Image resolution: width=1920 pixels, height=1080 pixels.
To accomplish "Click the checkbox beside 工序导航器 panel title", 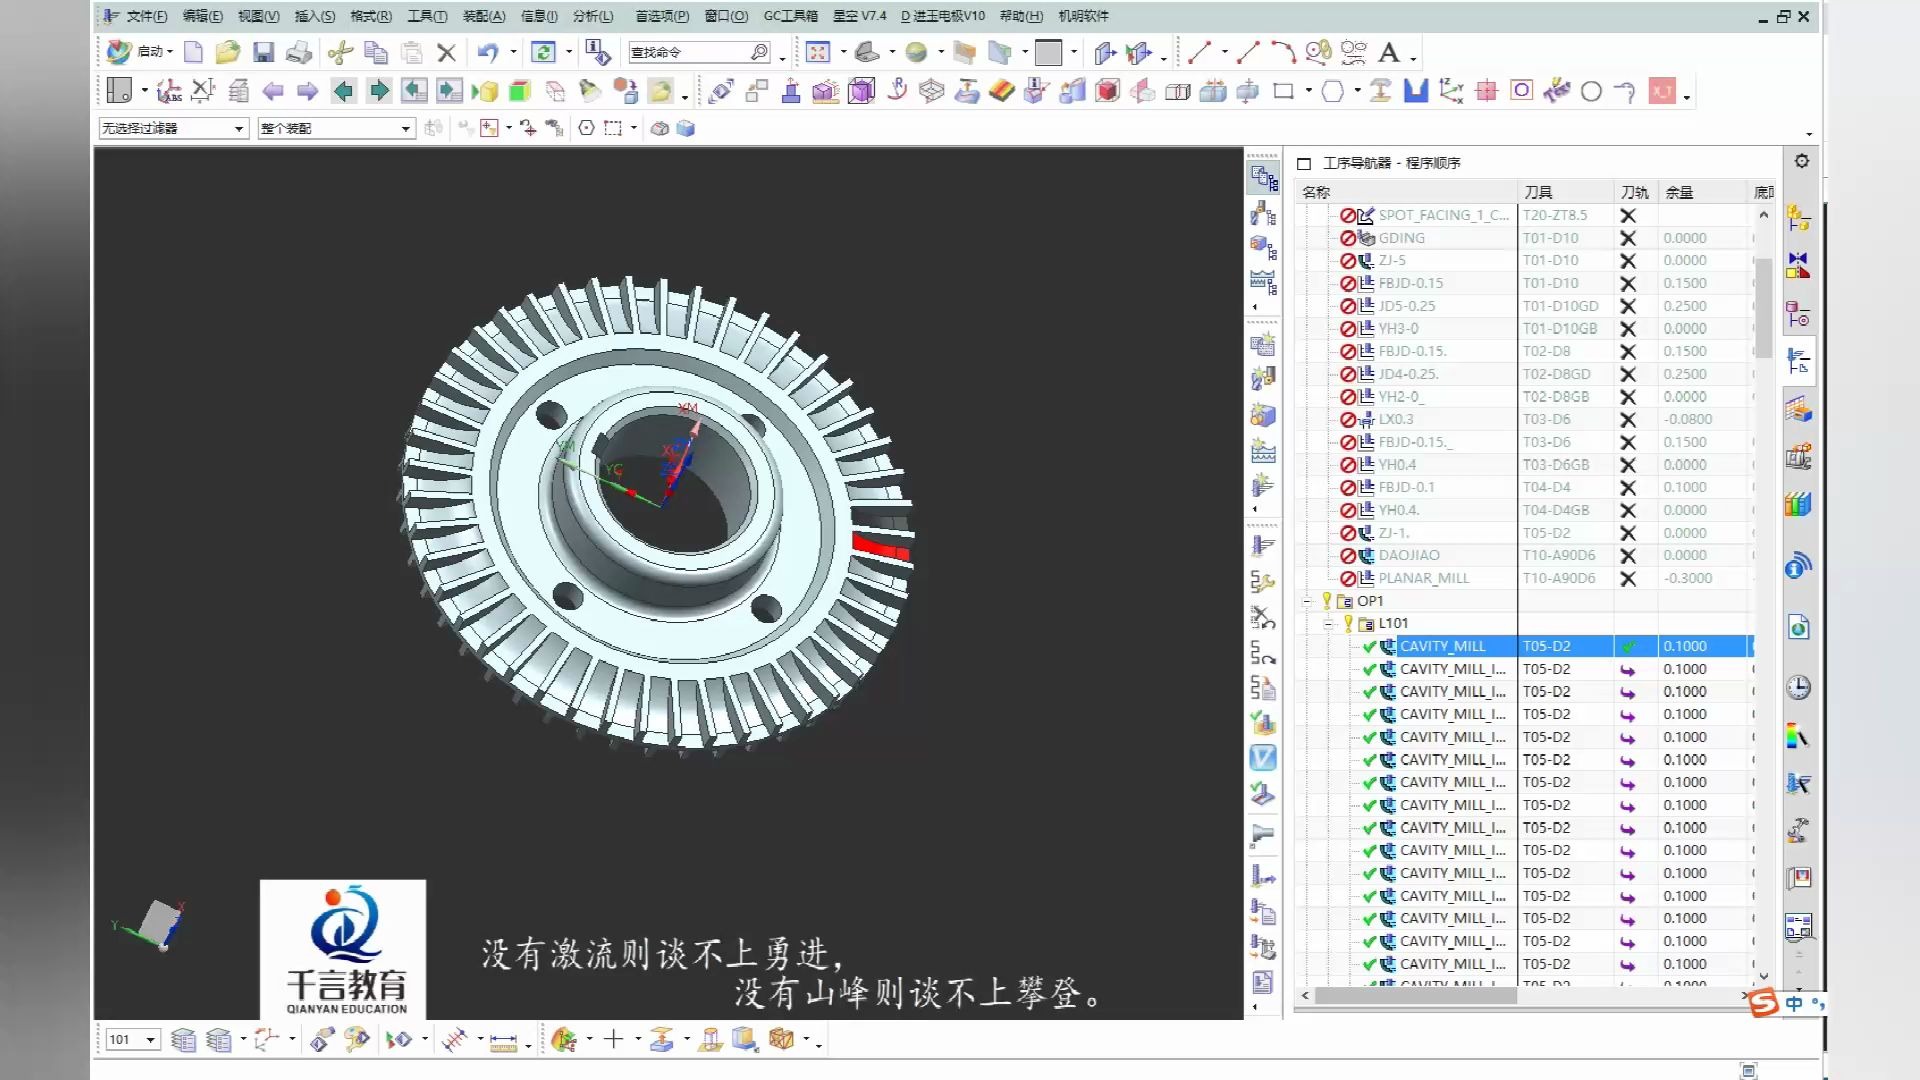I will pyautogui.click(x=1303, y=163).
